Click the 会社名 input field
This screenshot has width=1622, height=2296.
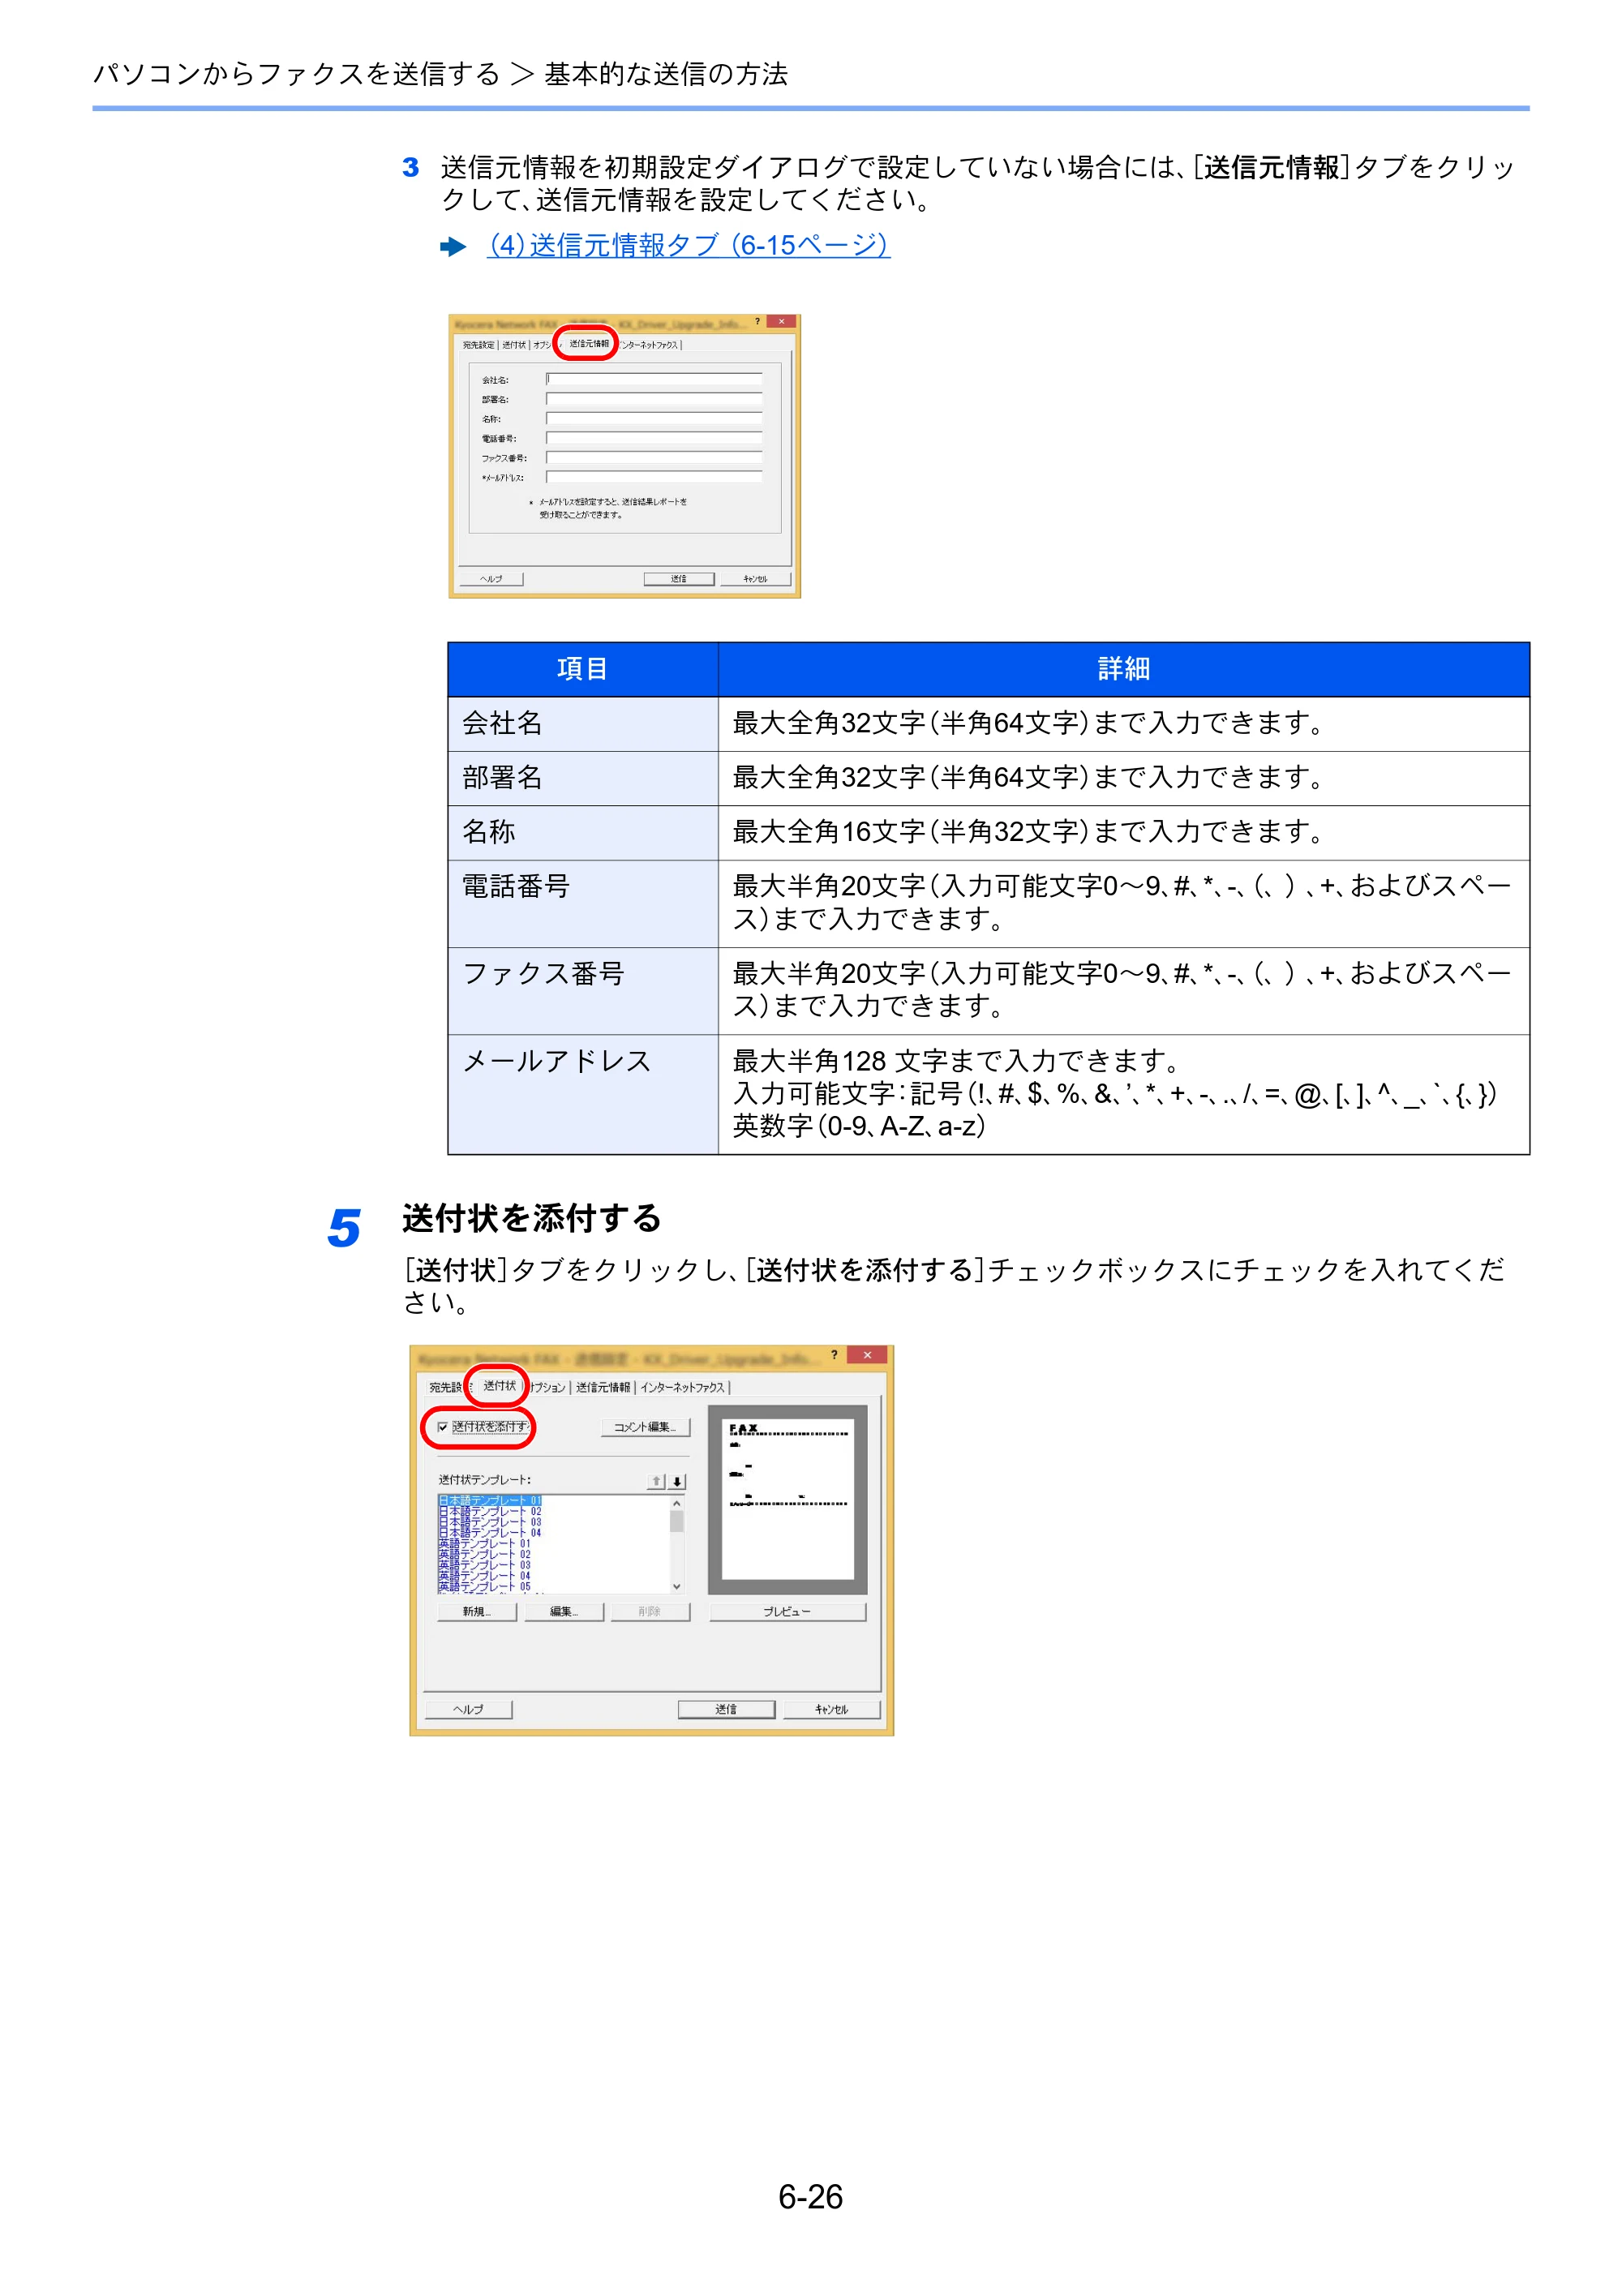pyautogui.click(x=654, y=379)
